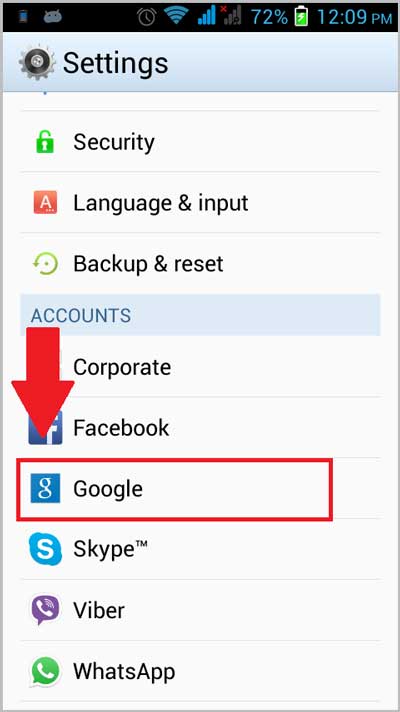Tap the Skype logo icon
This screenshot has width=400, height=712.
(x=45, y=549)
